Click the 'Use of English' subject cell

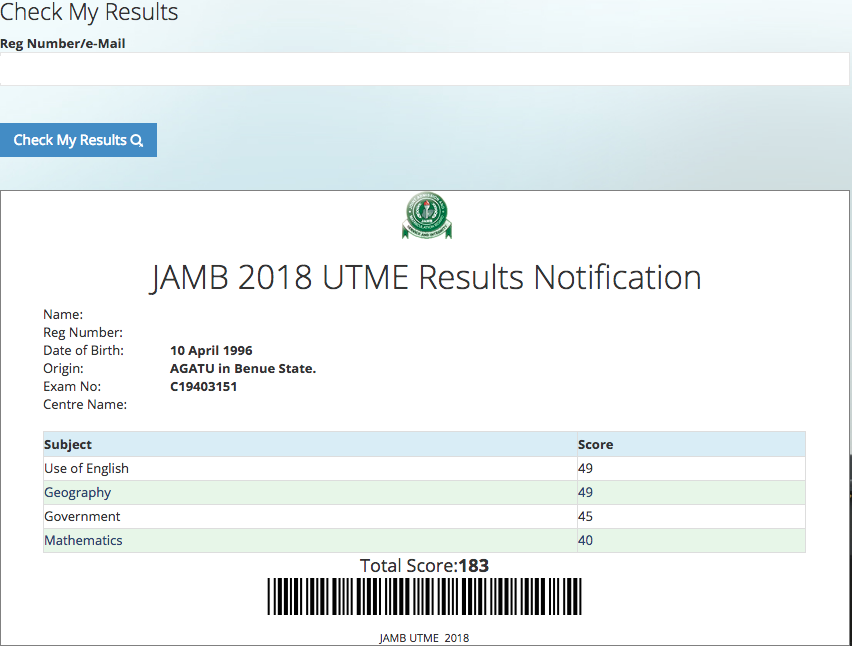(310, 468)
